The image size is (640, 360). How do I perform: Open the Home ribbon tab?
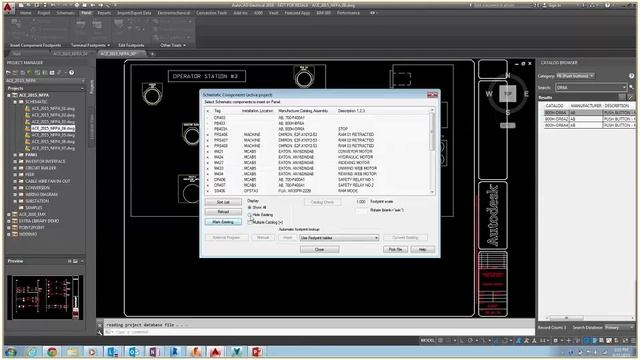[26, 13]
